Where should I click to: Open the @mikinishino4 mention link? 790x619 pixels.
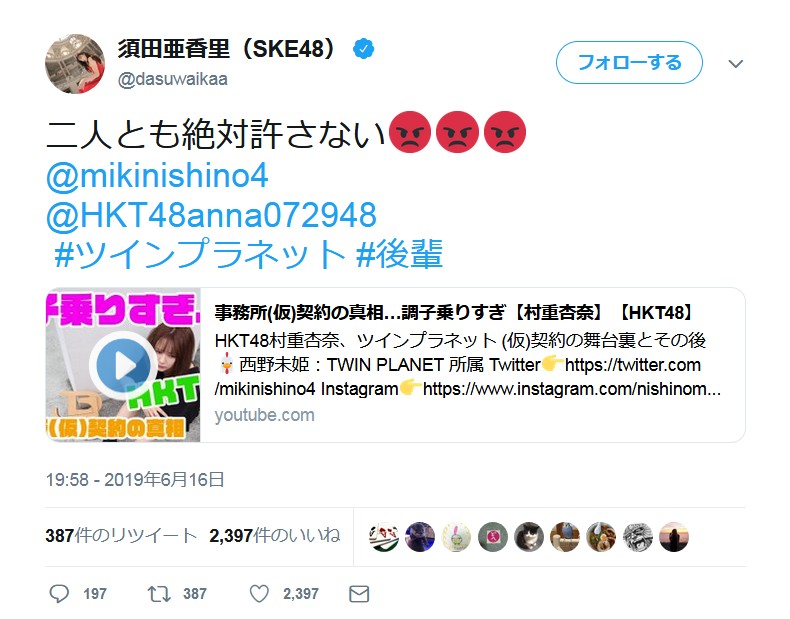click(x=157, y=176)
